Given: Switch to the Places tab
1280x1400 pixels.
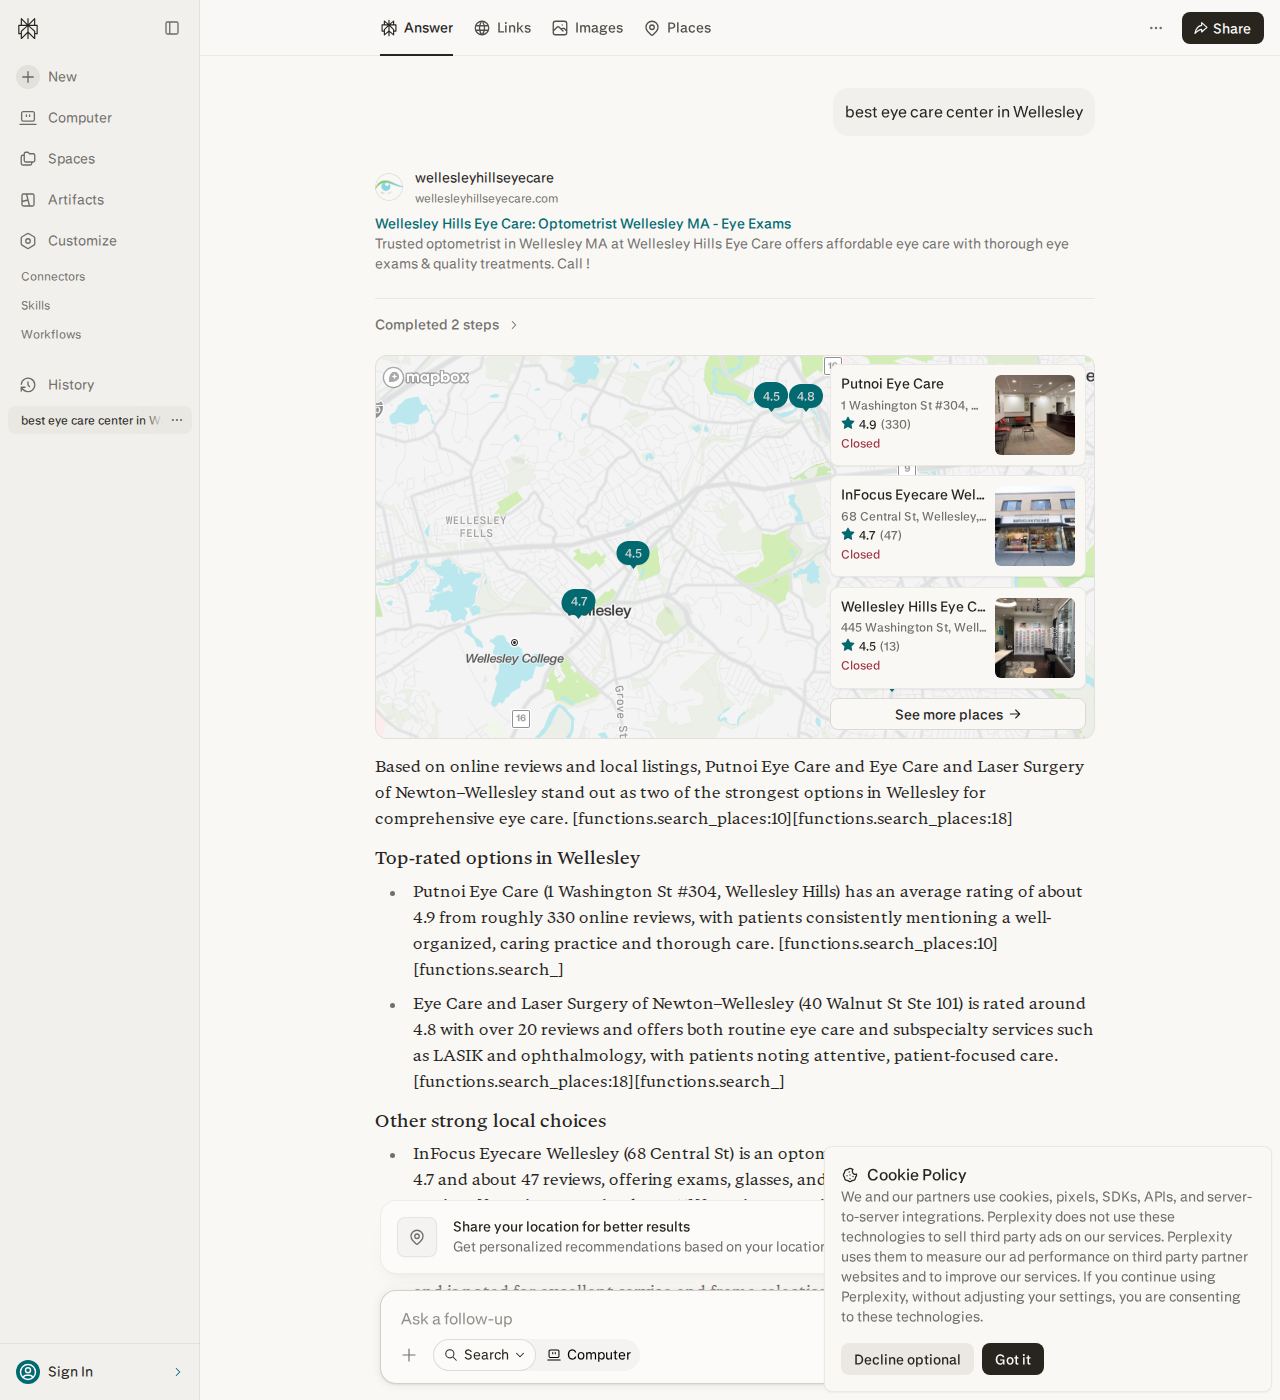Looking at the screenshot, I should [x=678, y=28].
